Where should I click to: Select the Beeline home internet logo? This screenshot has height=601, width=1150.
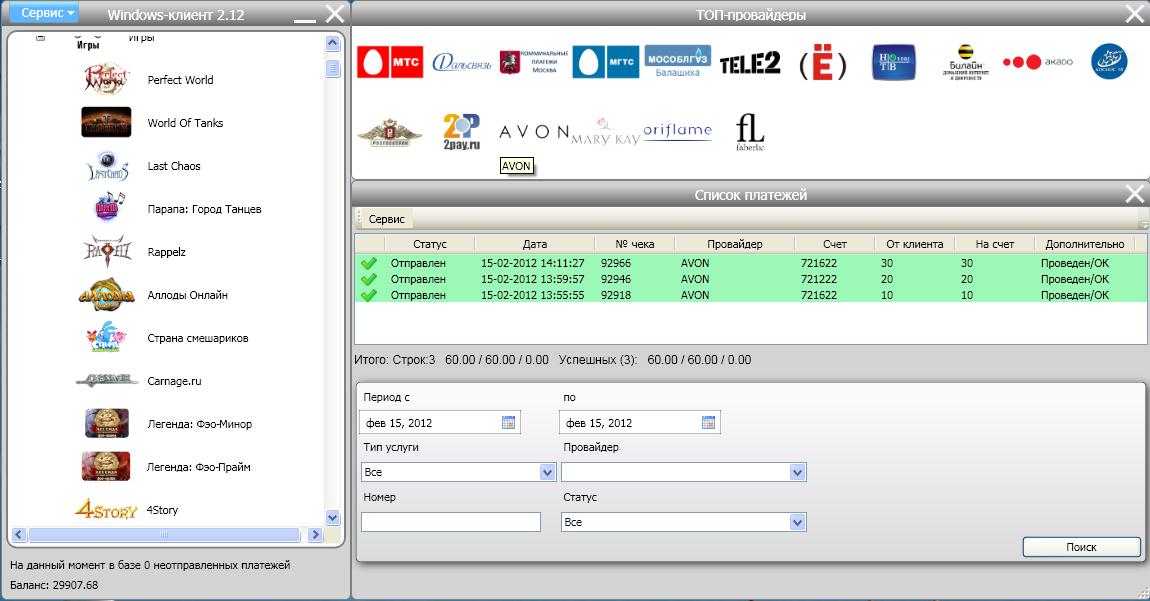coord(966,62)
